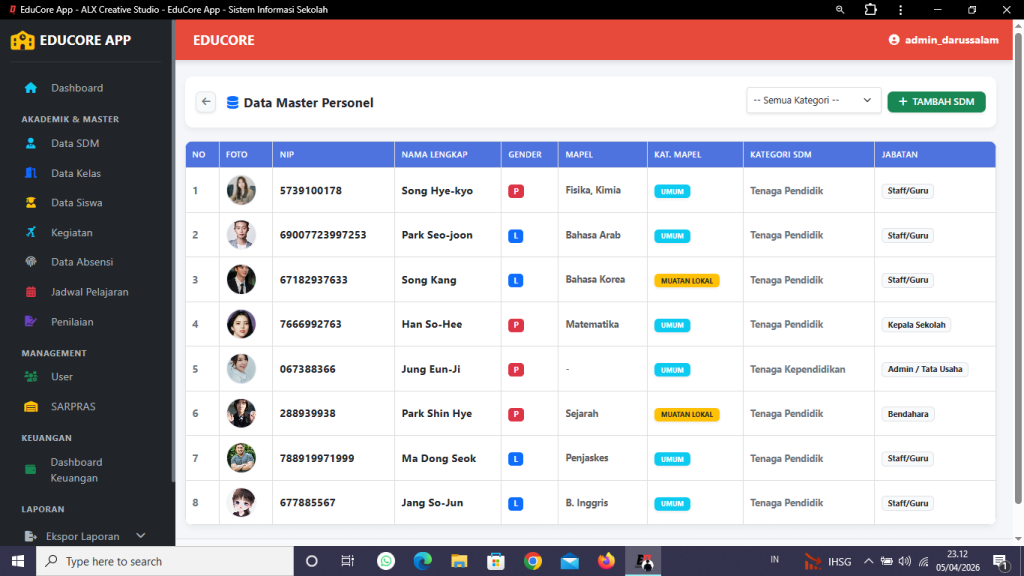Click the Penilaian edit icon

(31, 321)
